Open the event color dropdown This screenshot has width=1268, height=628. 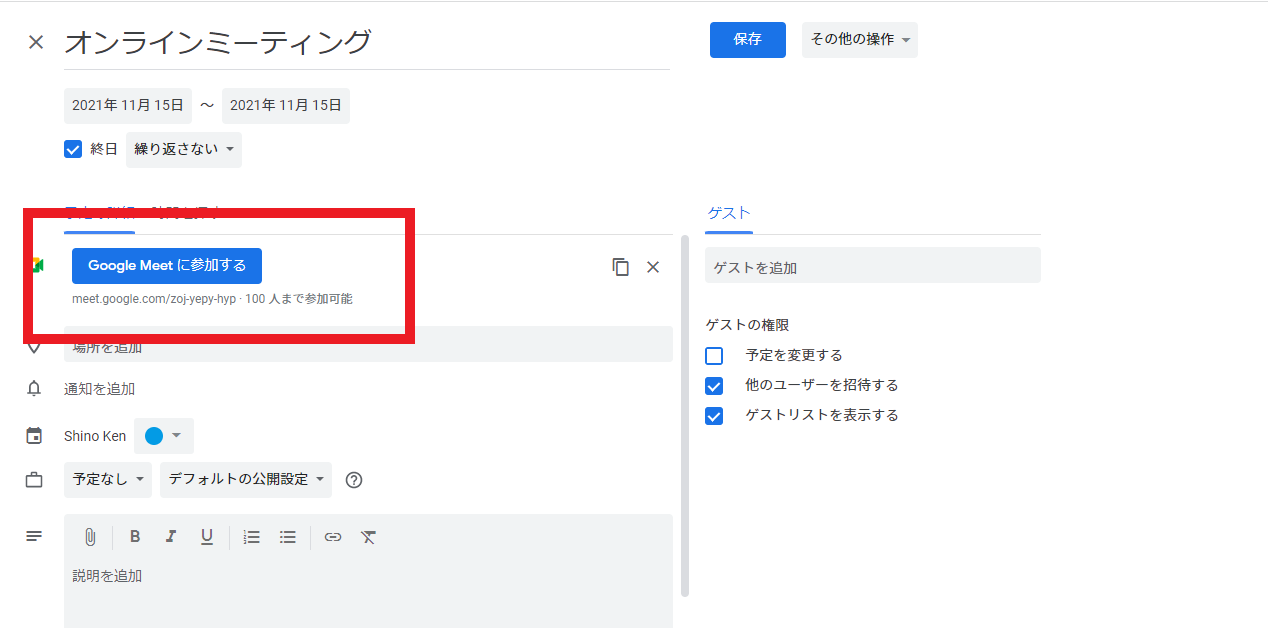(164, 436)
